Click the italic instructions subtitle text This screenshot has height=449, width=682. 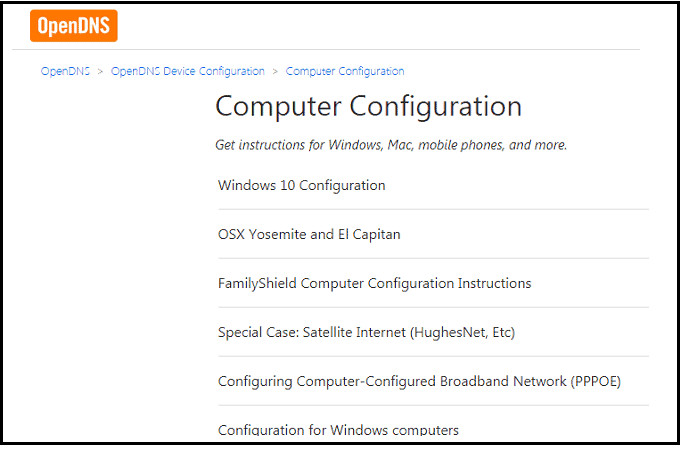click(x=391, y=145)
